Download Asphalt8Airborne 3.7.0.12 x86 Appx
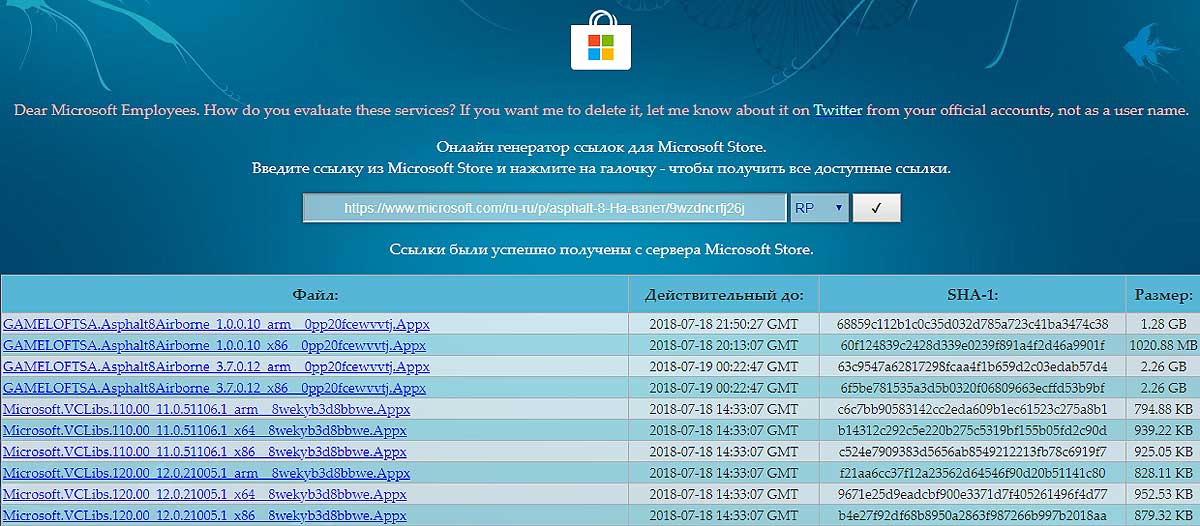 [214, 388]
